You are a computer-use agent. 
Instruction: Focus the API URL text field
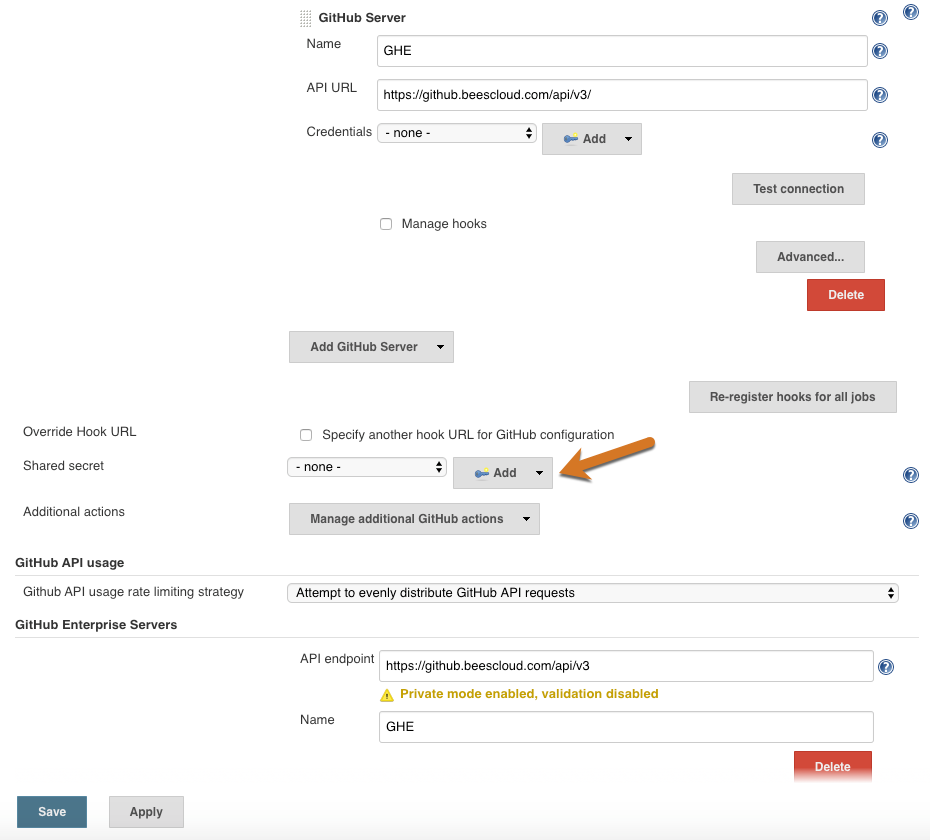[622, 95]
